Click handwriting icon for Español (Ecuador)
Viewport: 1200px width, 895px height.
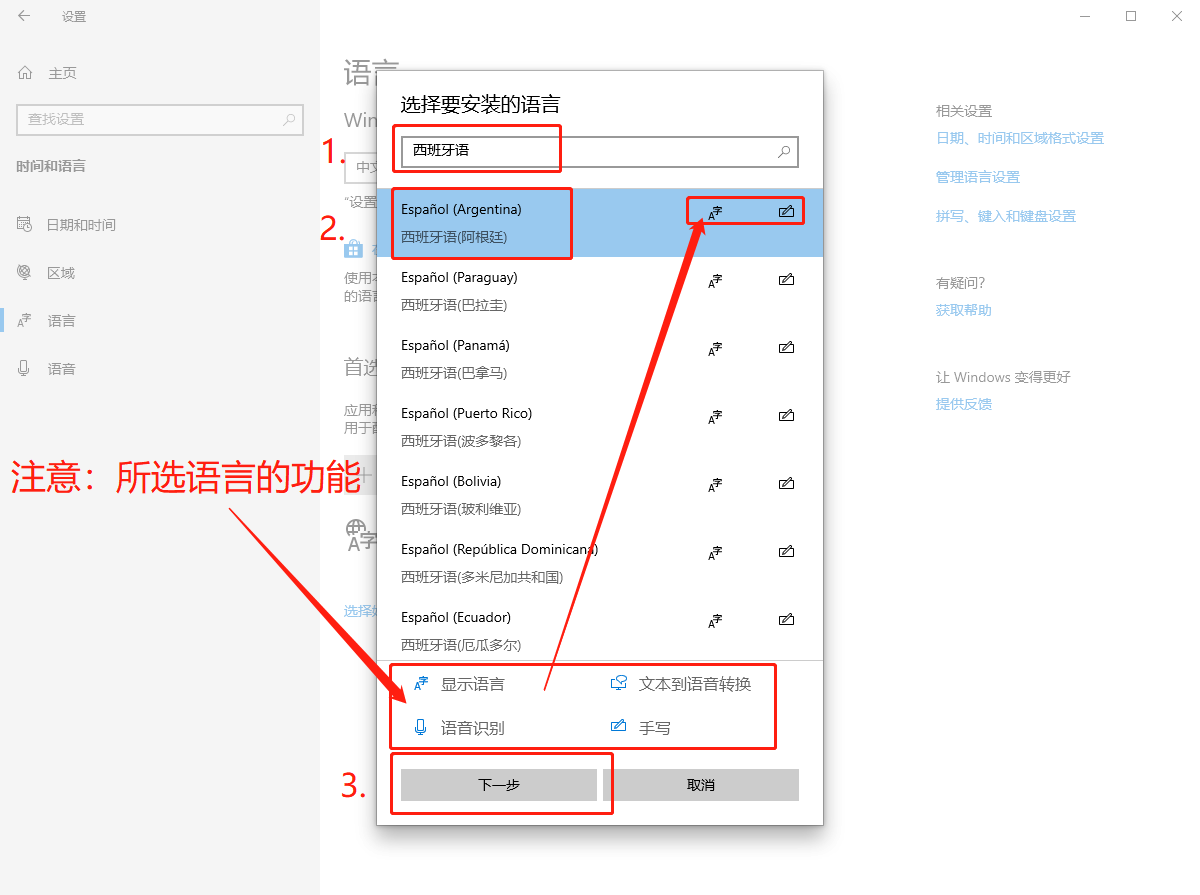coord(786,619)
